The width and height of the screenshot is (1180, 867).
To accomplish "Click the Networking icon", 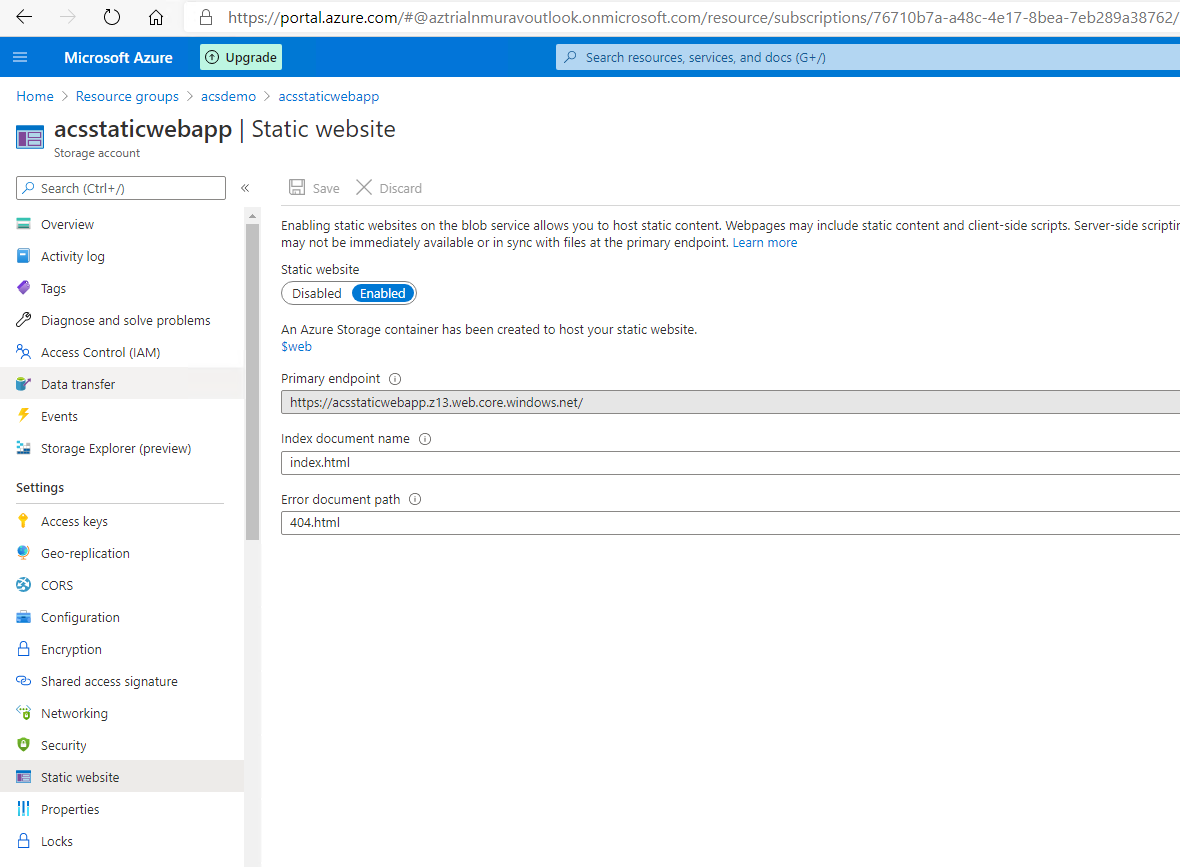I will [x=23, y=713].
